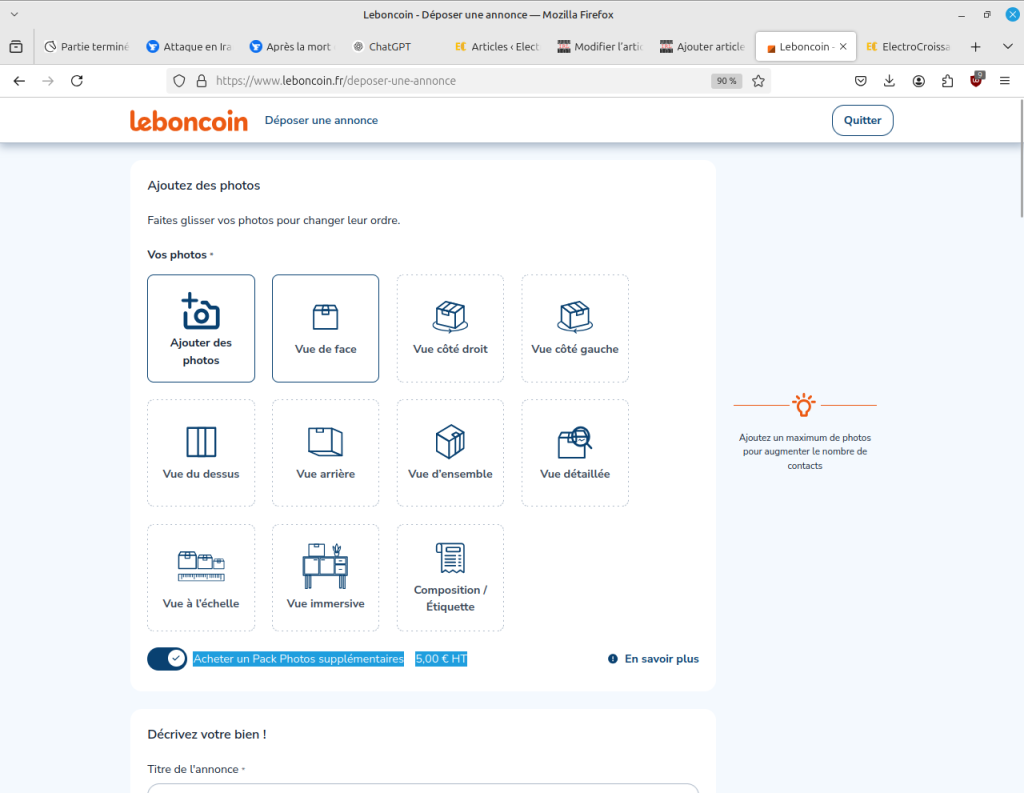Select the Vue de face photo slot
This screenshot has height=793, width=1024.
[325, 329]
